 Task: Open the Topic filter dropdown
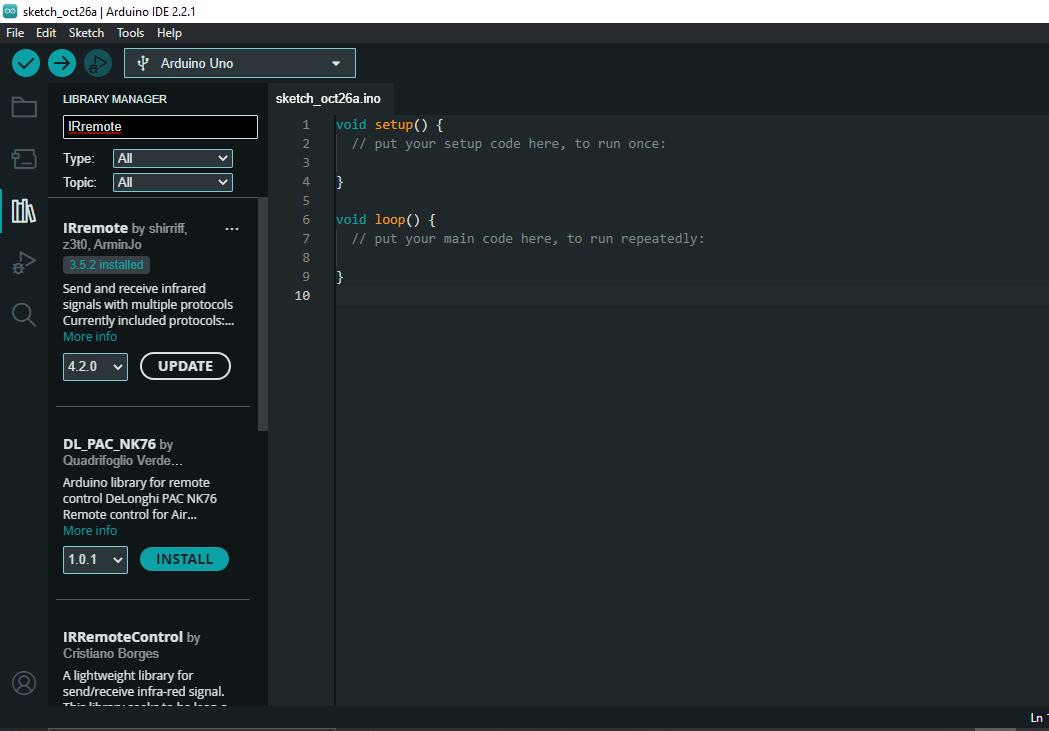(x=172, y=182)
